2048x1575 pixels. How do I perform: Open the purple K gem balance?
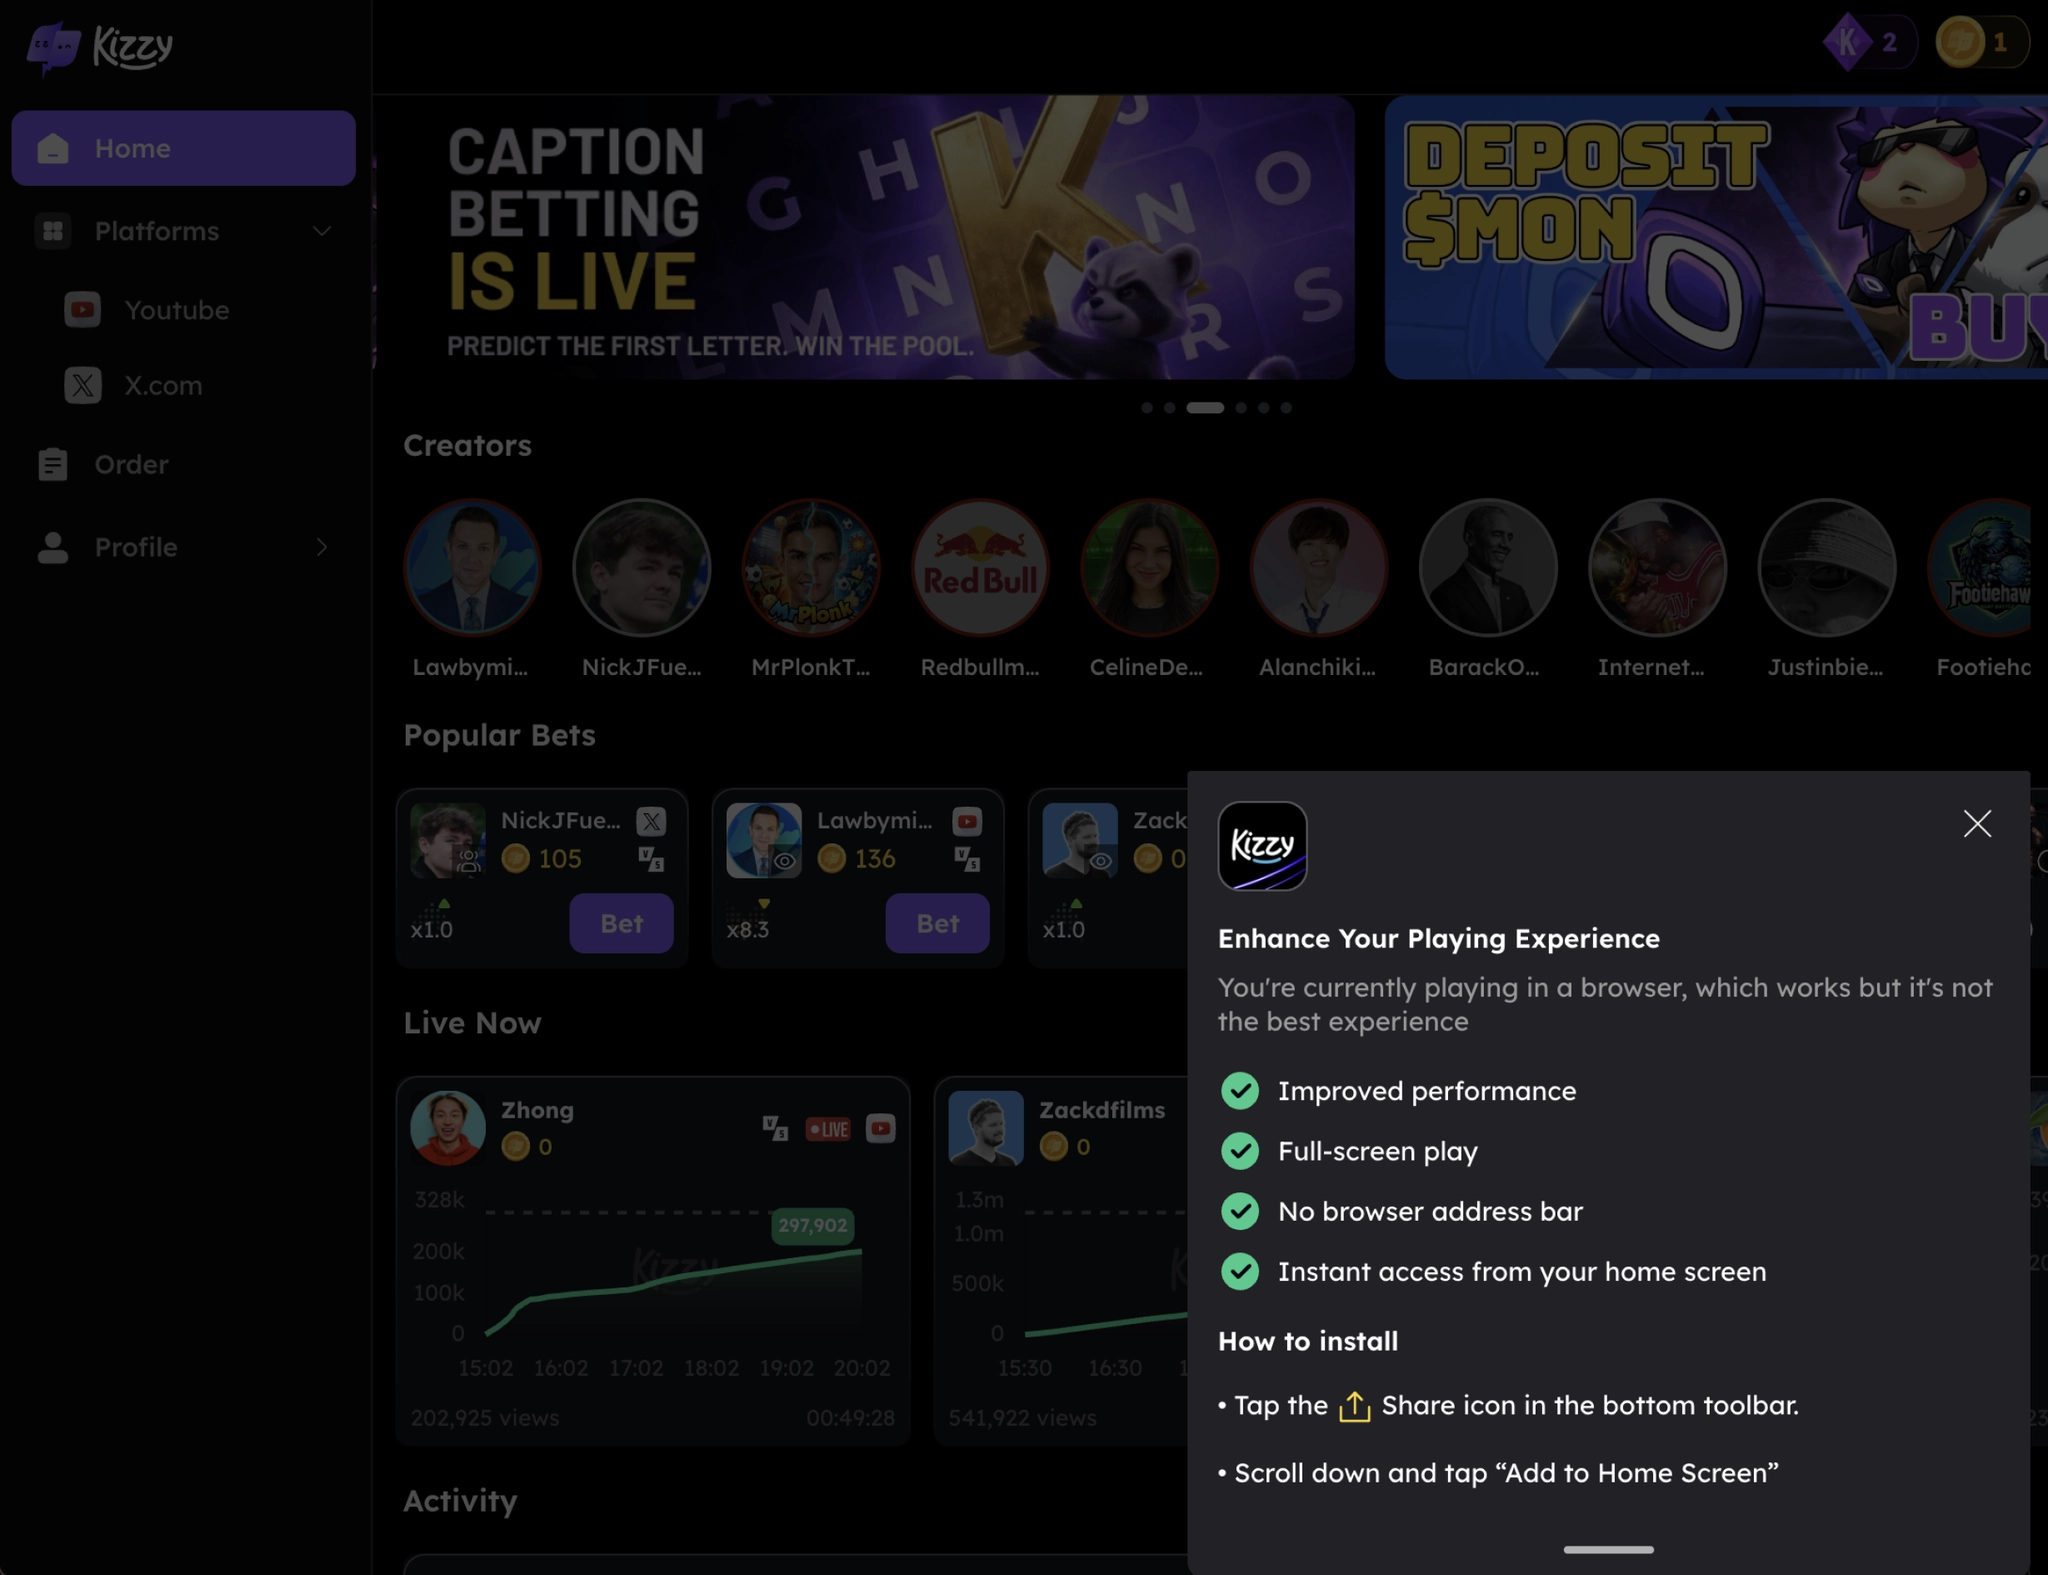click(1866, 42)
